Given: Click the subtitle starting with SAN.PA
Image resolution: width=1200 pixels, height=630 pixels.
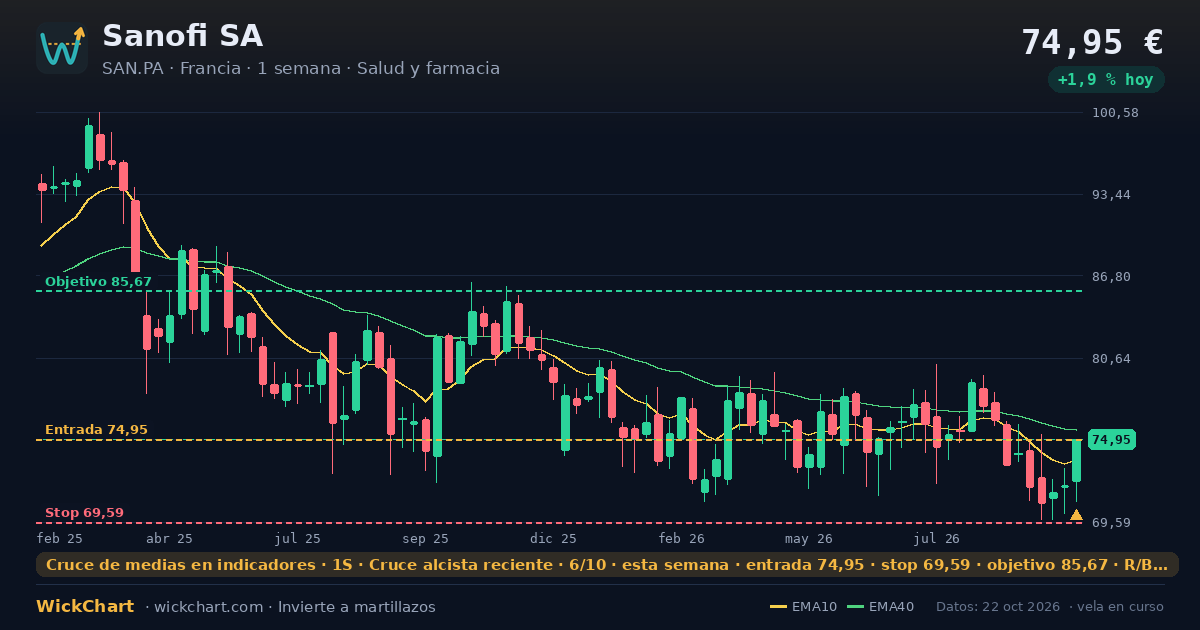Looking at the screenshot, I should (301, 68).
